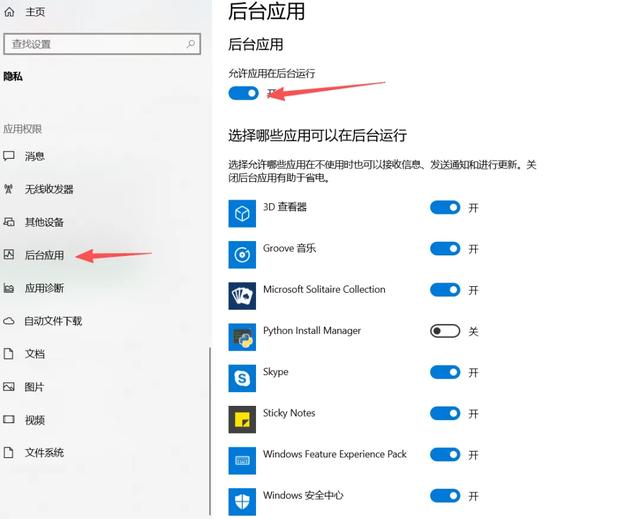Viewport: 640px width, 519px height.
Task: Select 其他设备 in sidebar
Action: pos(44,222)
